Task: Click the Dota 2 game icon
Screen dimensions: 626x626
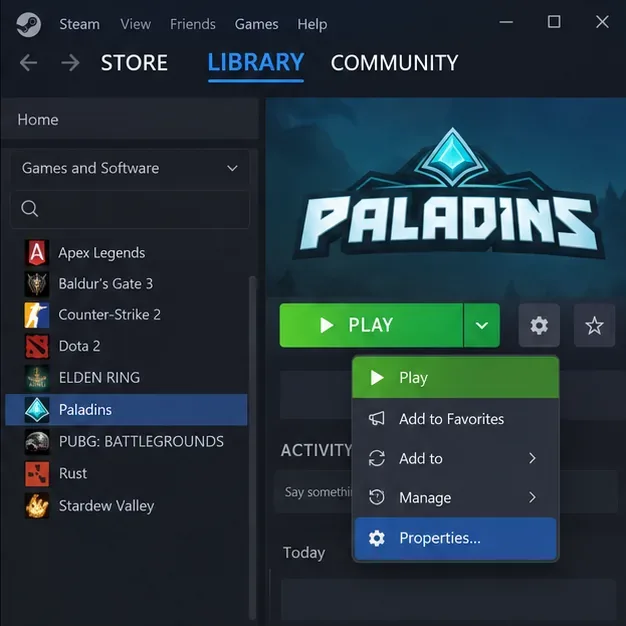Action: (x=37, y=347)
